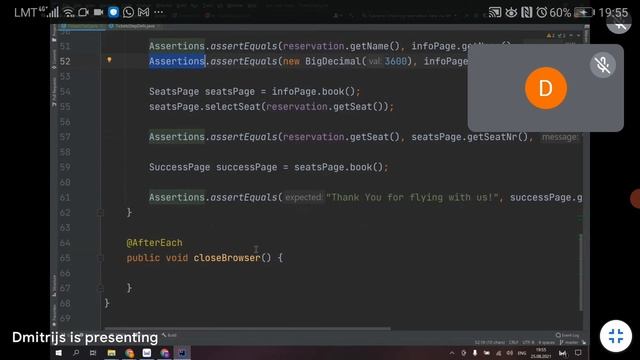Click the editor vertical scrollbar
640x360 pixels.
pos(580,272)
